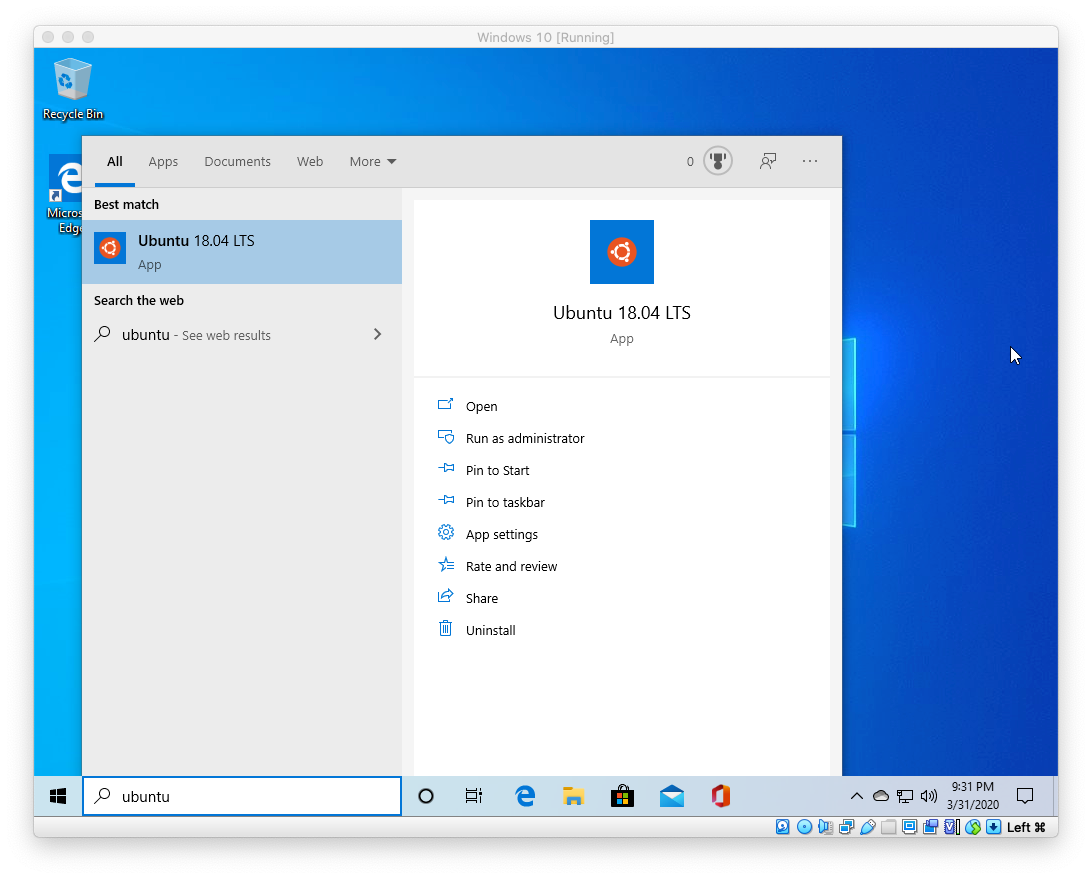
Task: Switch to the Documents search tab
Action: click(237, 162)
